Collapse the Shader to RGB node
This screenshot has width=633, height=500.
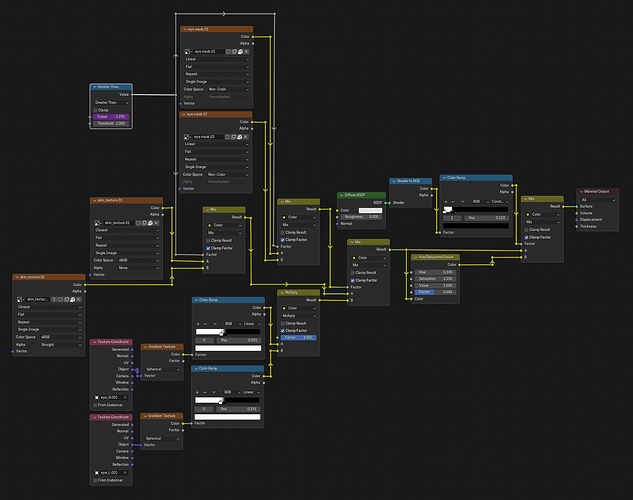click(394, 181)
